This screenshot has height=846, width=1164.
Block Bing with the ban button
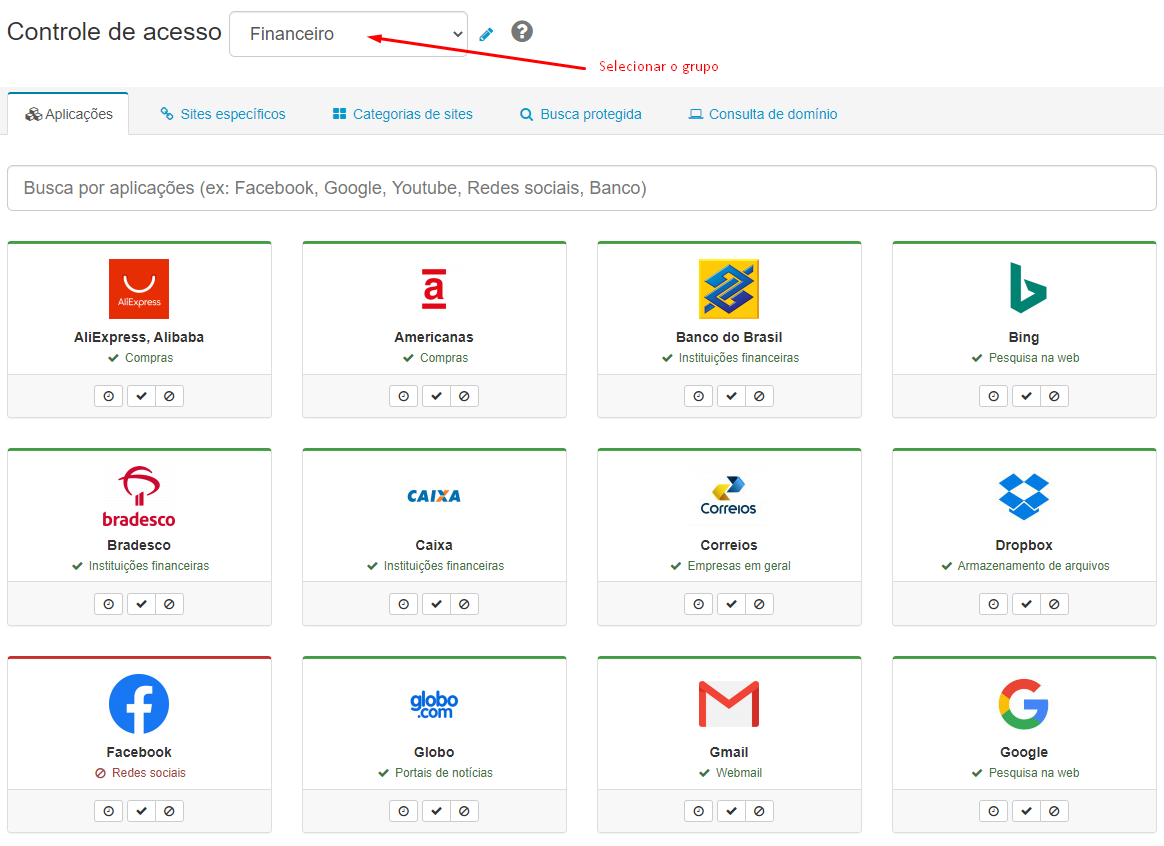(1054, 396)
